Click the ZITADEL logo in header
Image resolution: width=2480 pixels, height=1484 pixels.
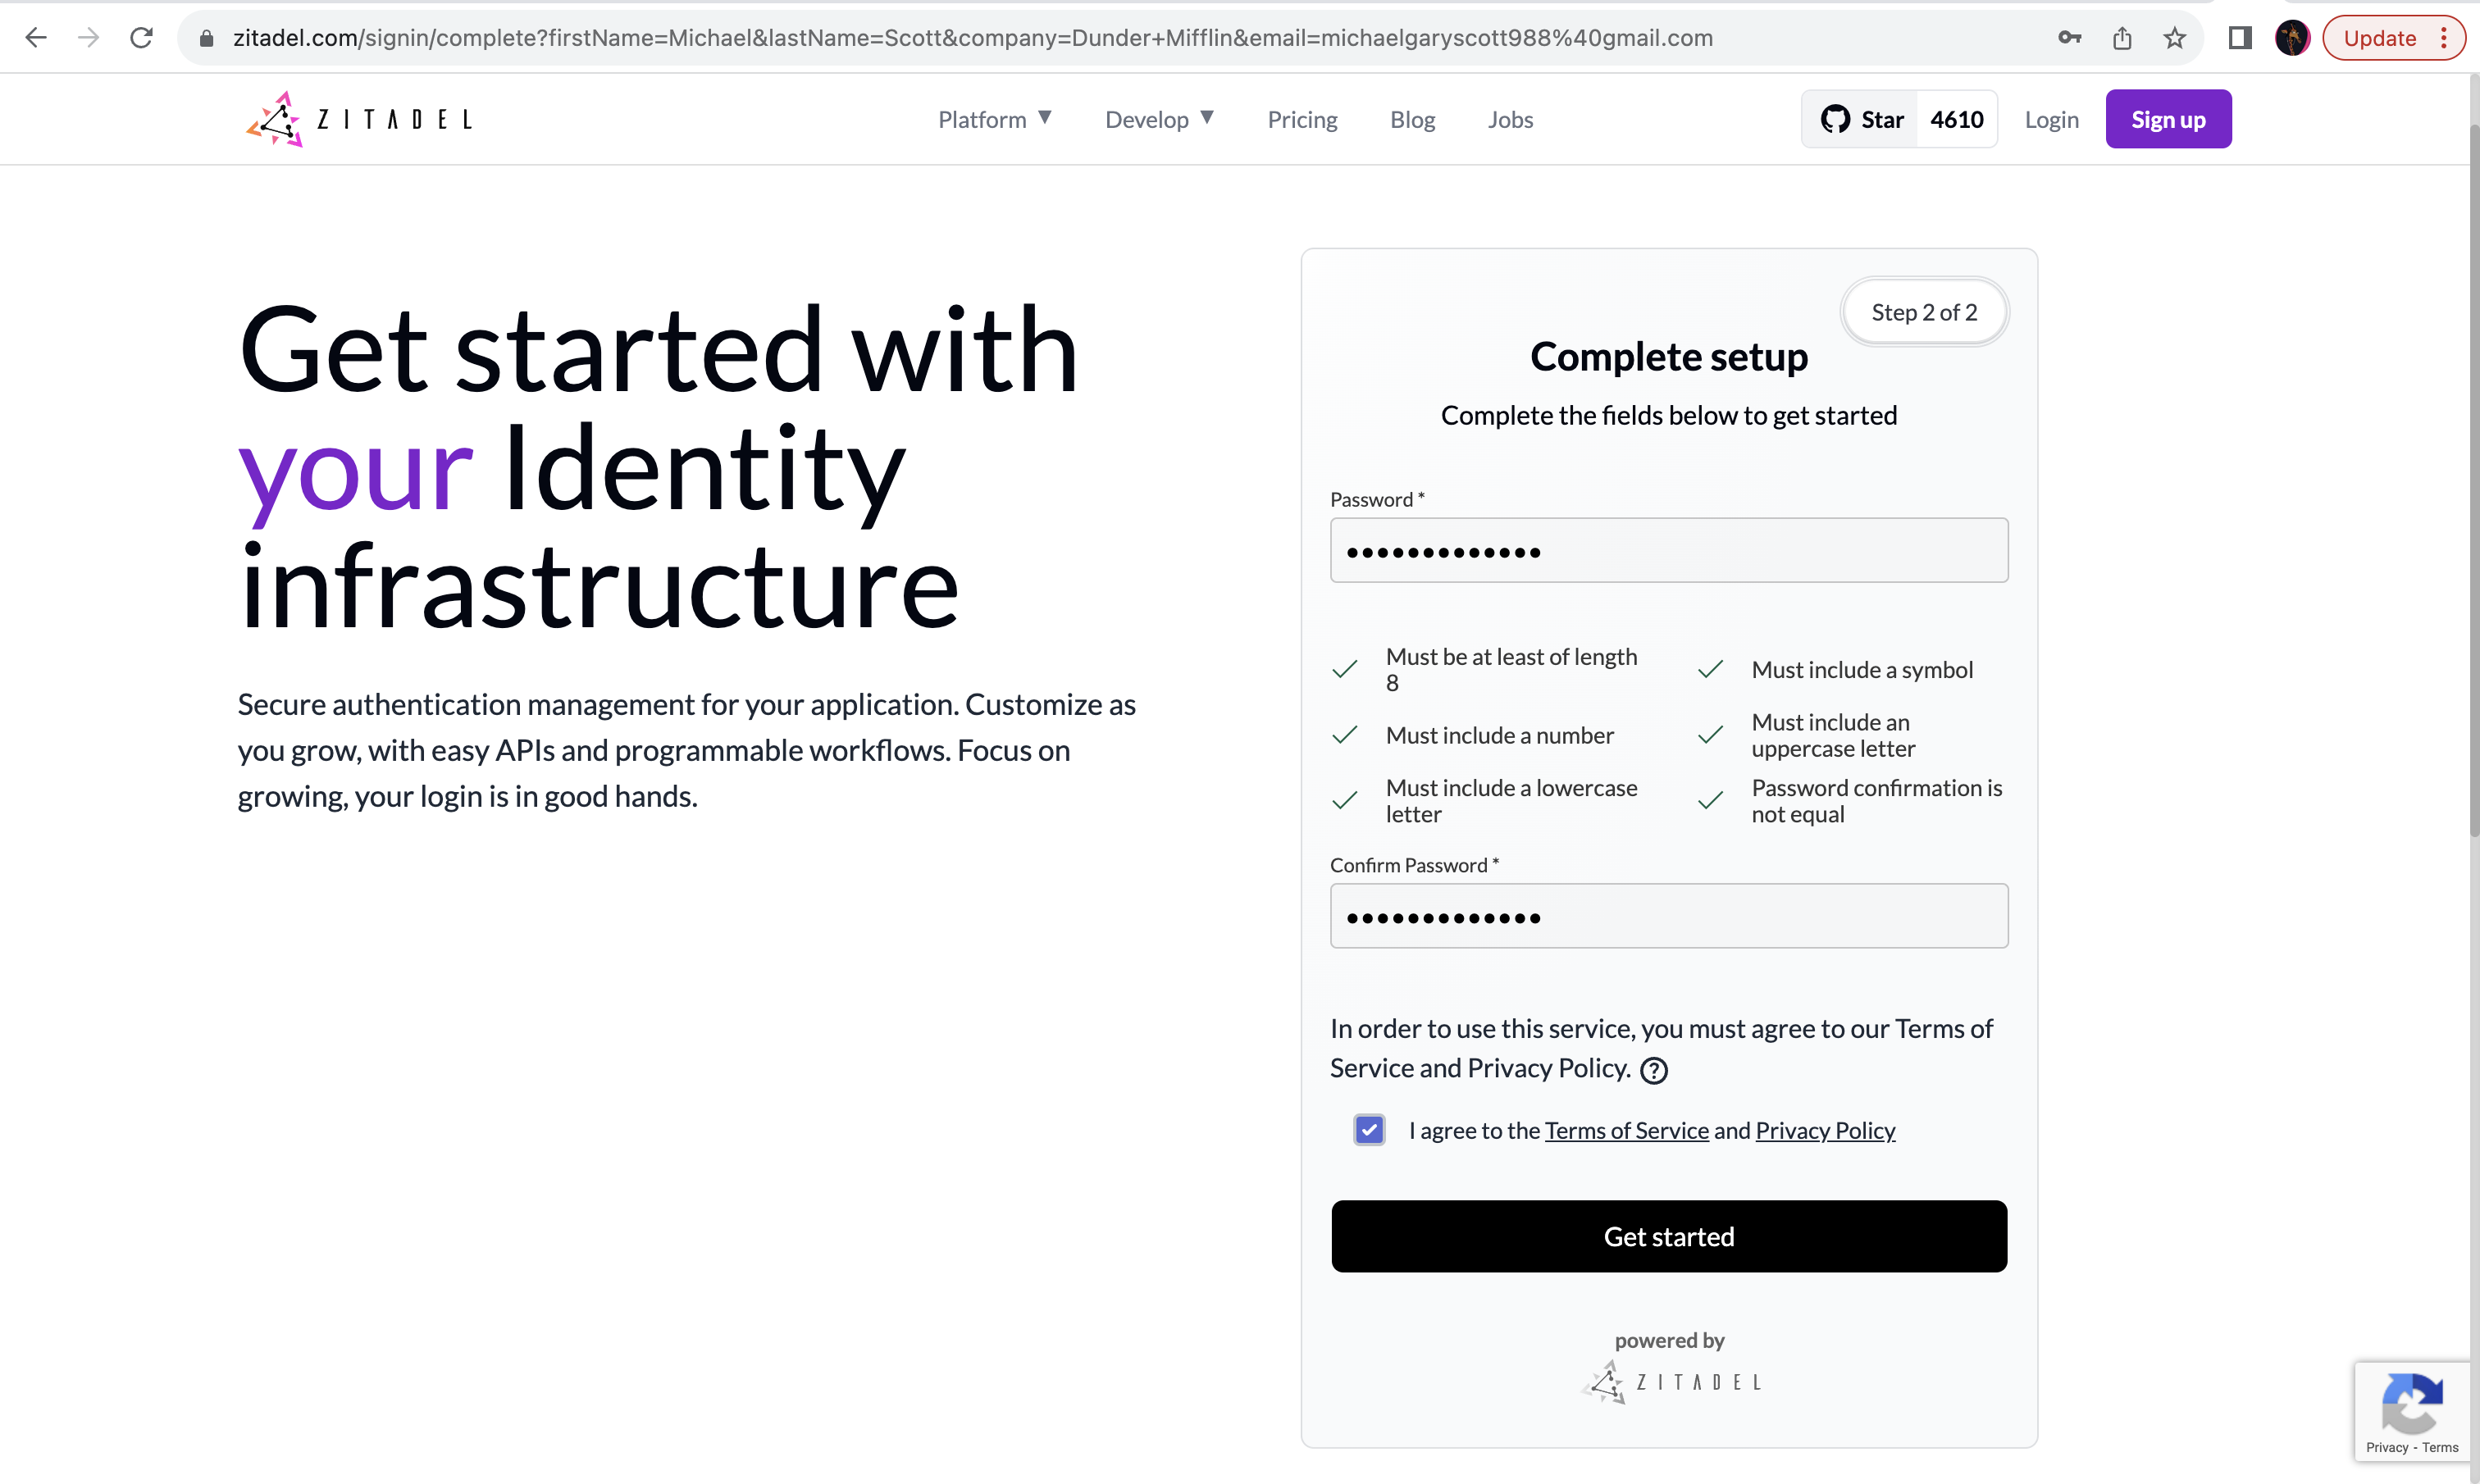click(x=359, y=120)
